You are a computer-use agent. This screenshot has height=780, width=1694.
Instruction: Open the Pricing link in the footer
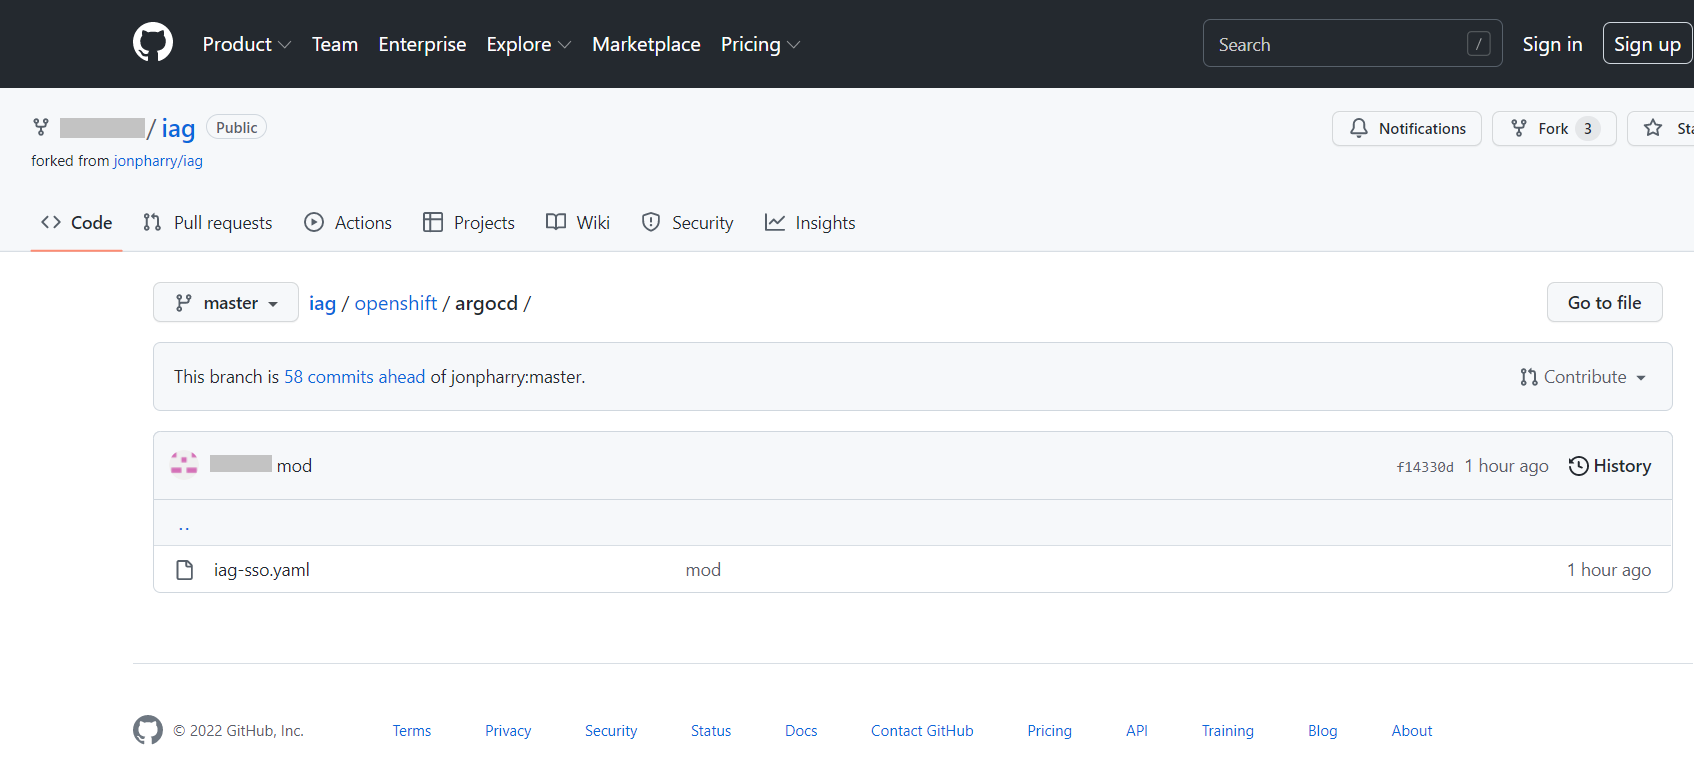(x=1049, y=731)
